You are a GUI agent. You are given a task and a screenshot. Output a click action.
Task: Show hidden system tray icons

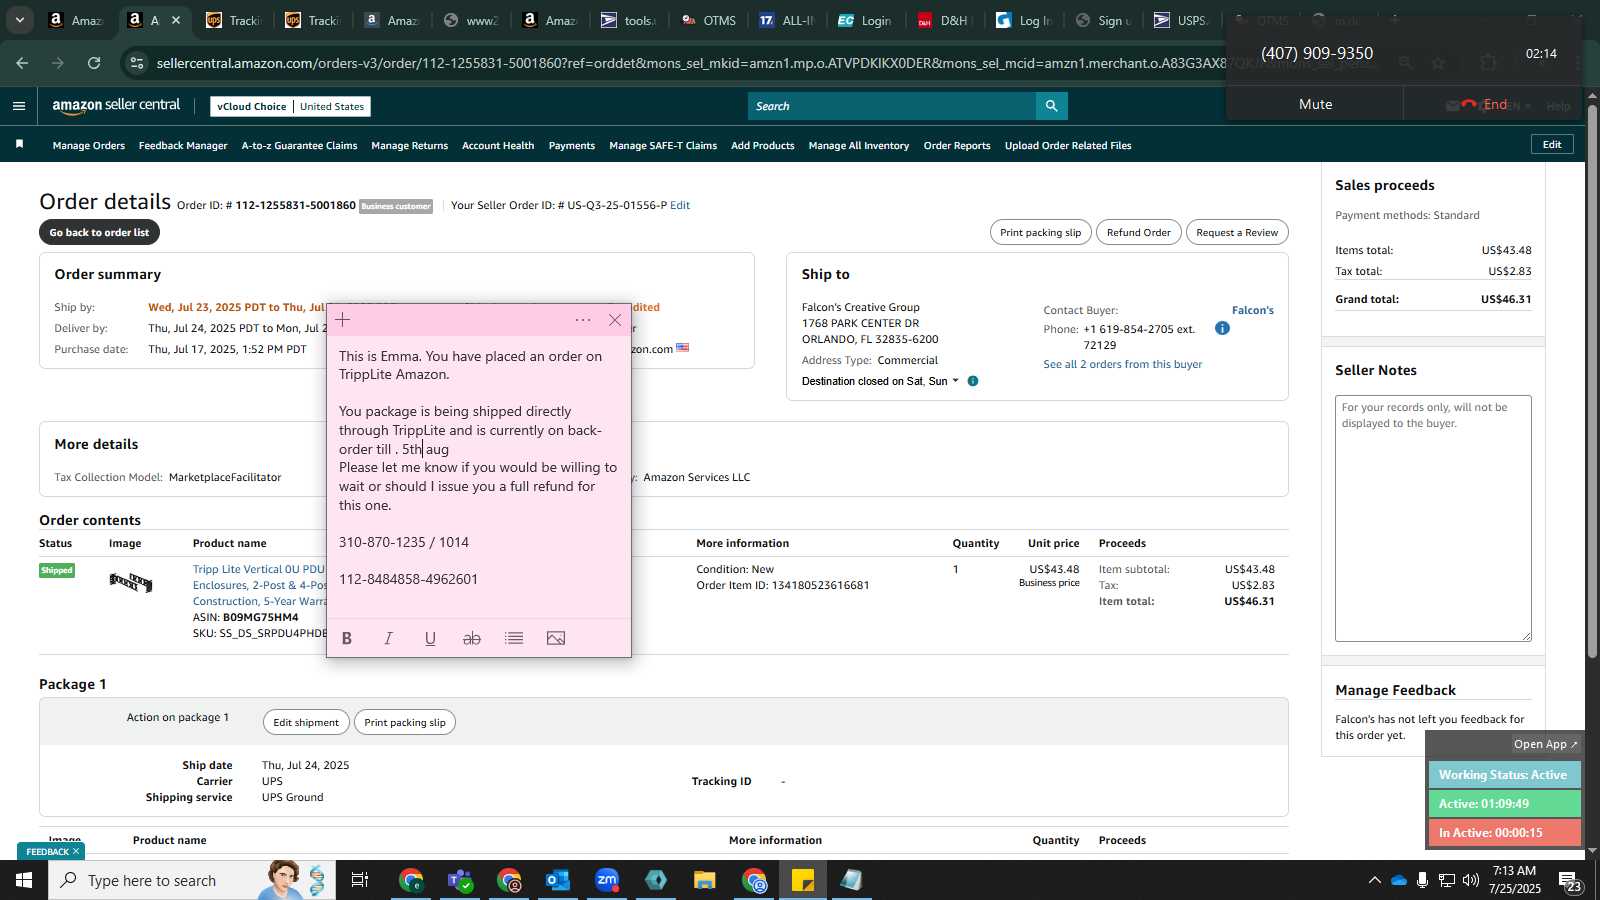(1374, 880)
